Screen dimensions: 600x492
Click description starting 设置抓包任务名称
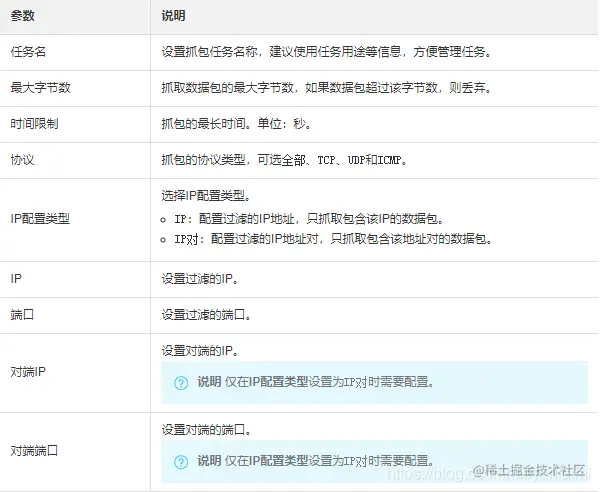(327, 52)
